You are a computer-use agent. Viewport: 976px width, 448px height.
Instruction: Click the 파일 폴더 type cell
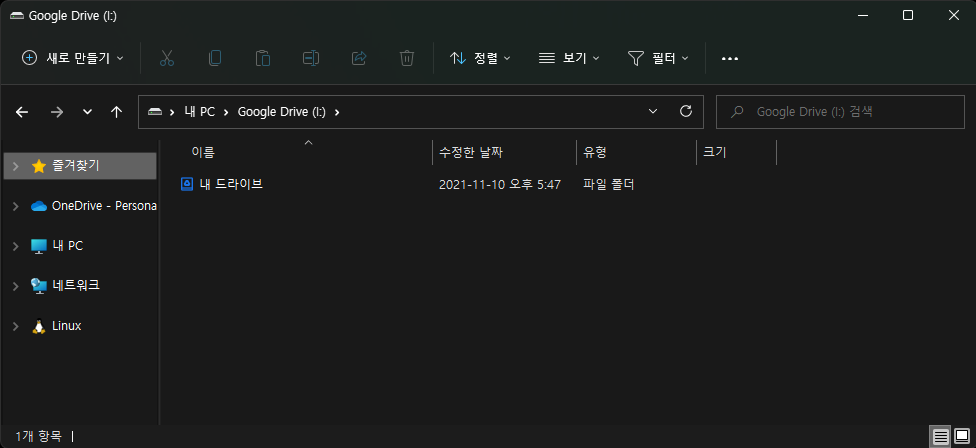coord(609,184)
